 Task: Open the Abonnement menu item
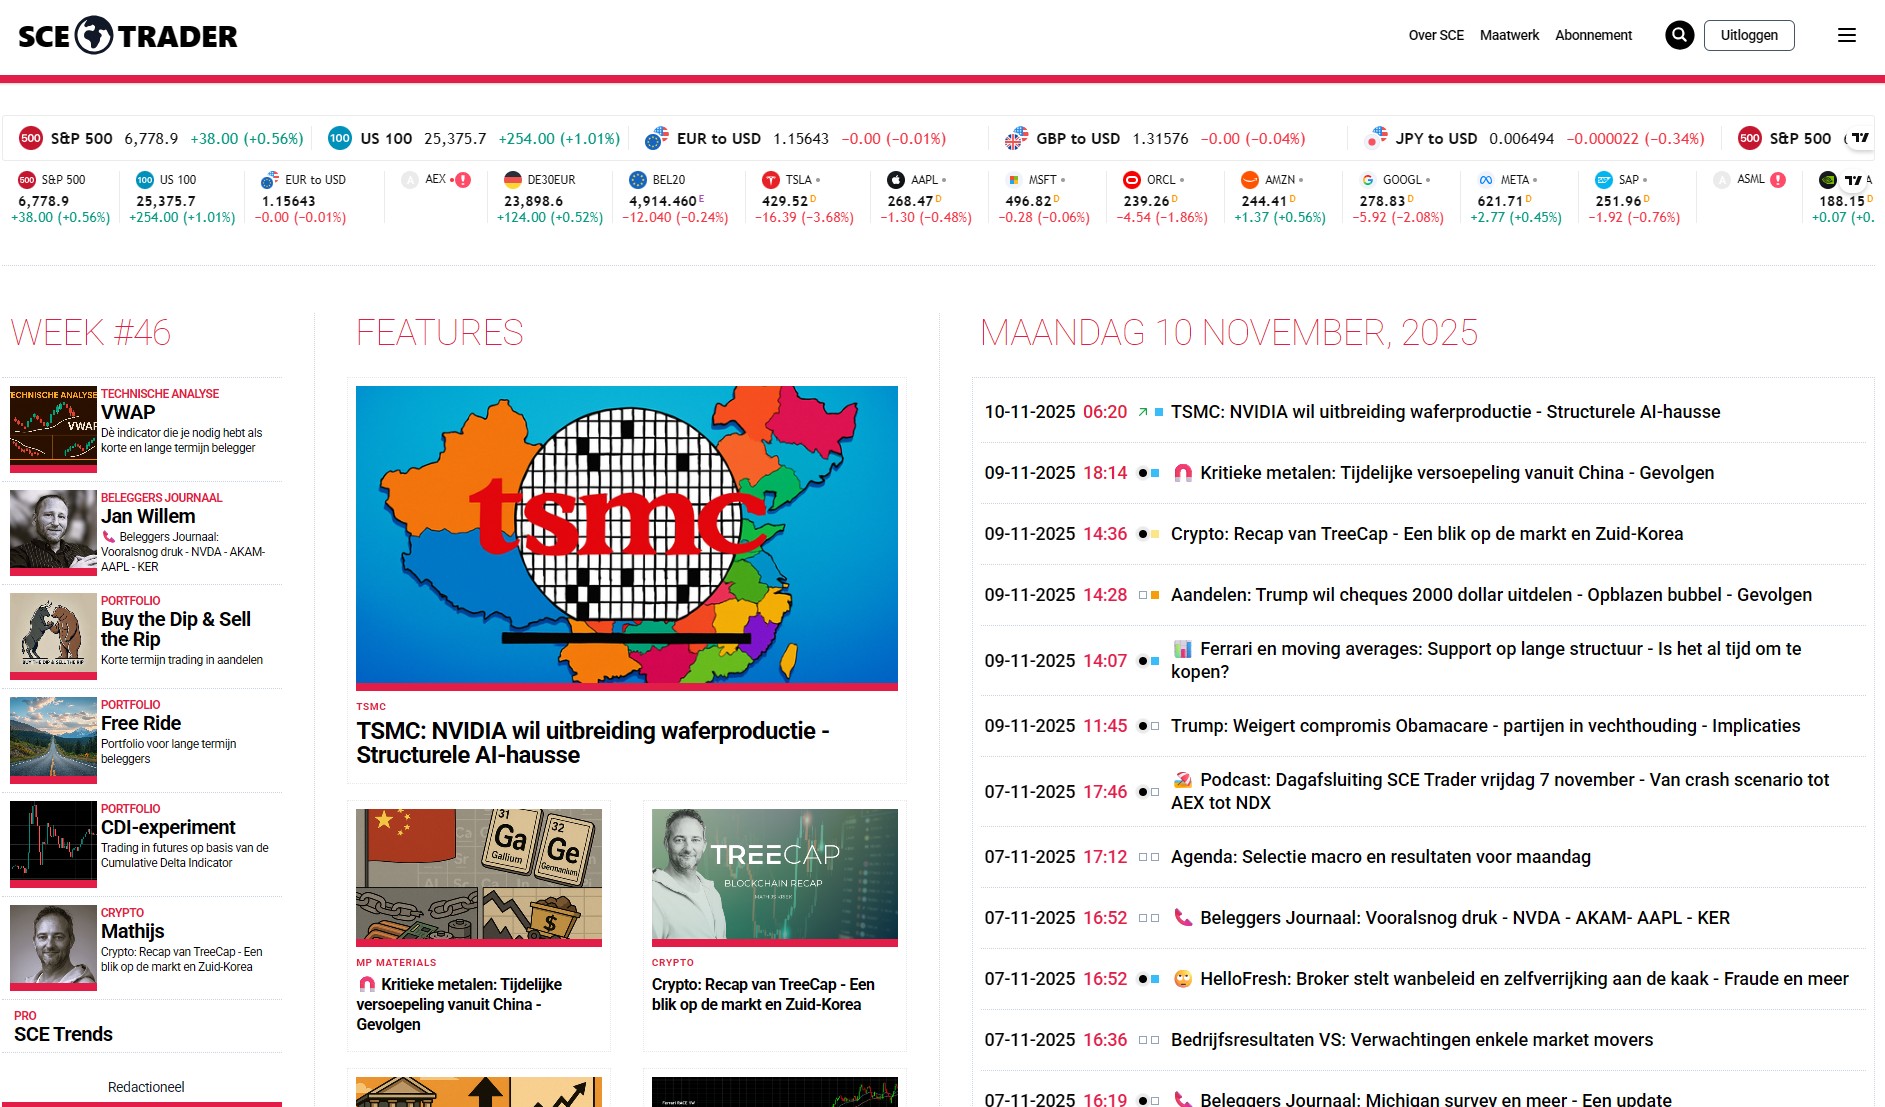pyautogui.click(x=1593, y=35)
